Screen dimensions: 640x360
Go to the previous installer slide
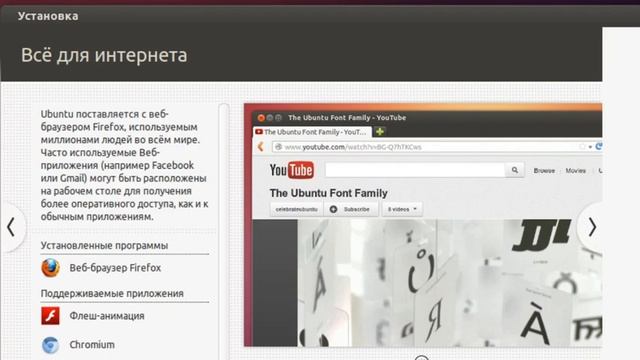[11, 227]
